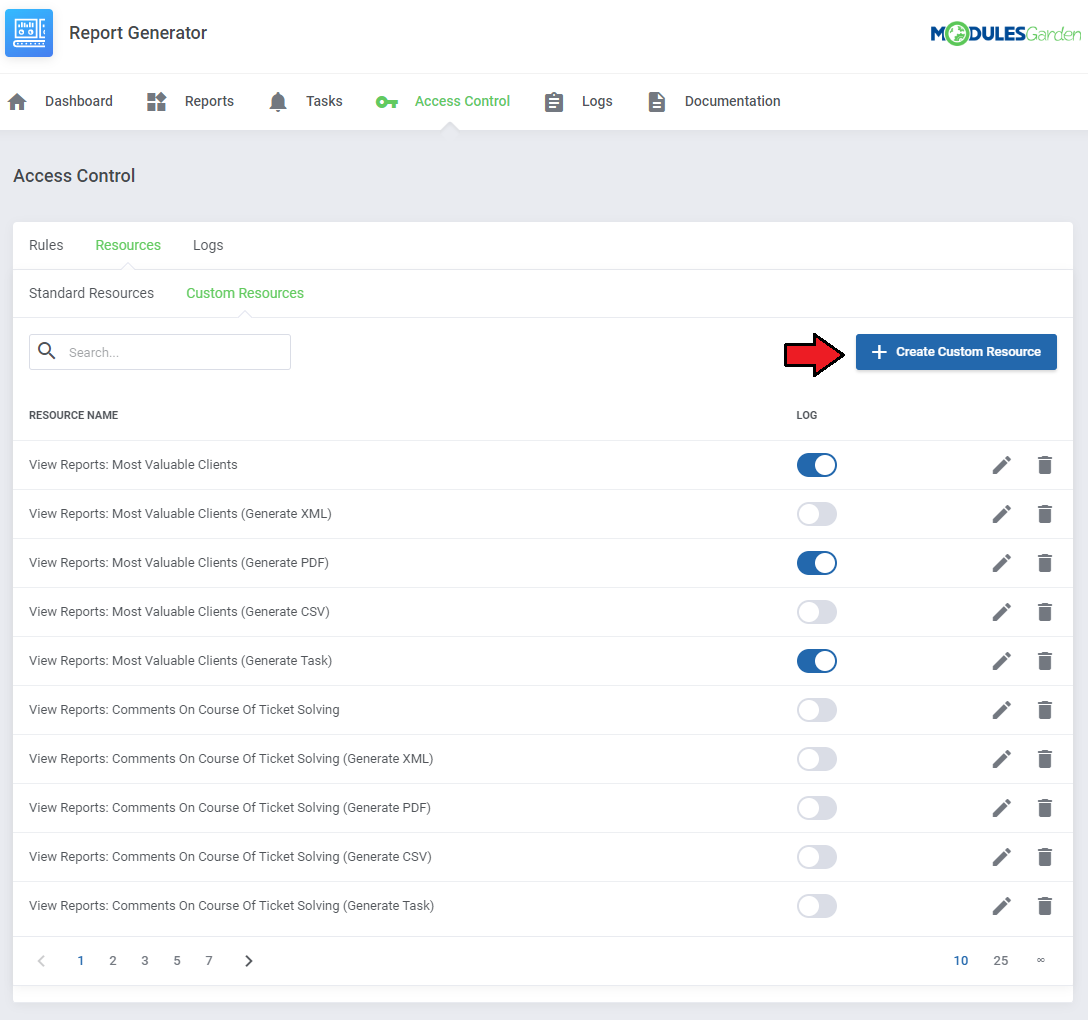Go to page 2
This screenshot has width=1088, height=1020.
point(112,961)
